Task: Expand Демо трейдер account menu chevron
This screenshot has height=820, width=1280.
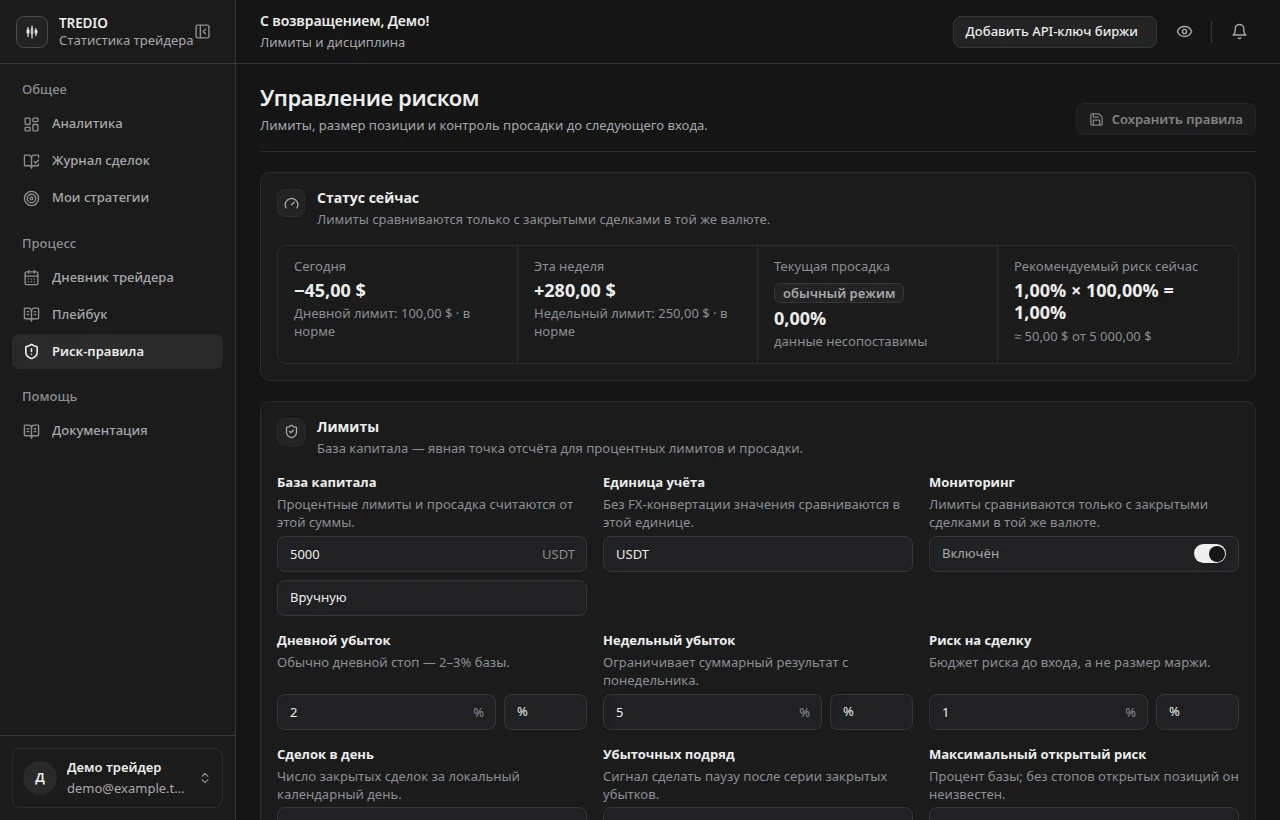Action: (x=205, y=778)
